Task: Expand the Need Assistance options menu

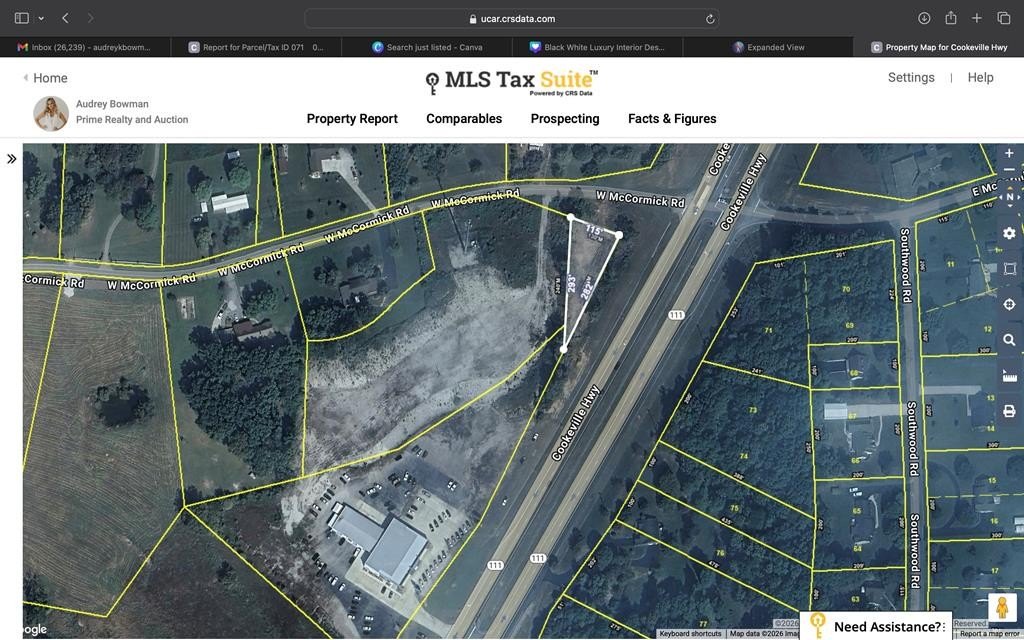Action: click(x=943, y=627)
